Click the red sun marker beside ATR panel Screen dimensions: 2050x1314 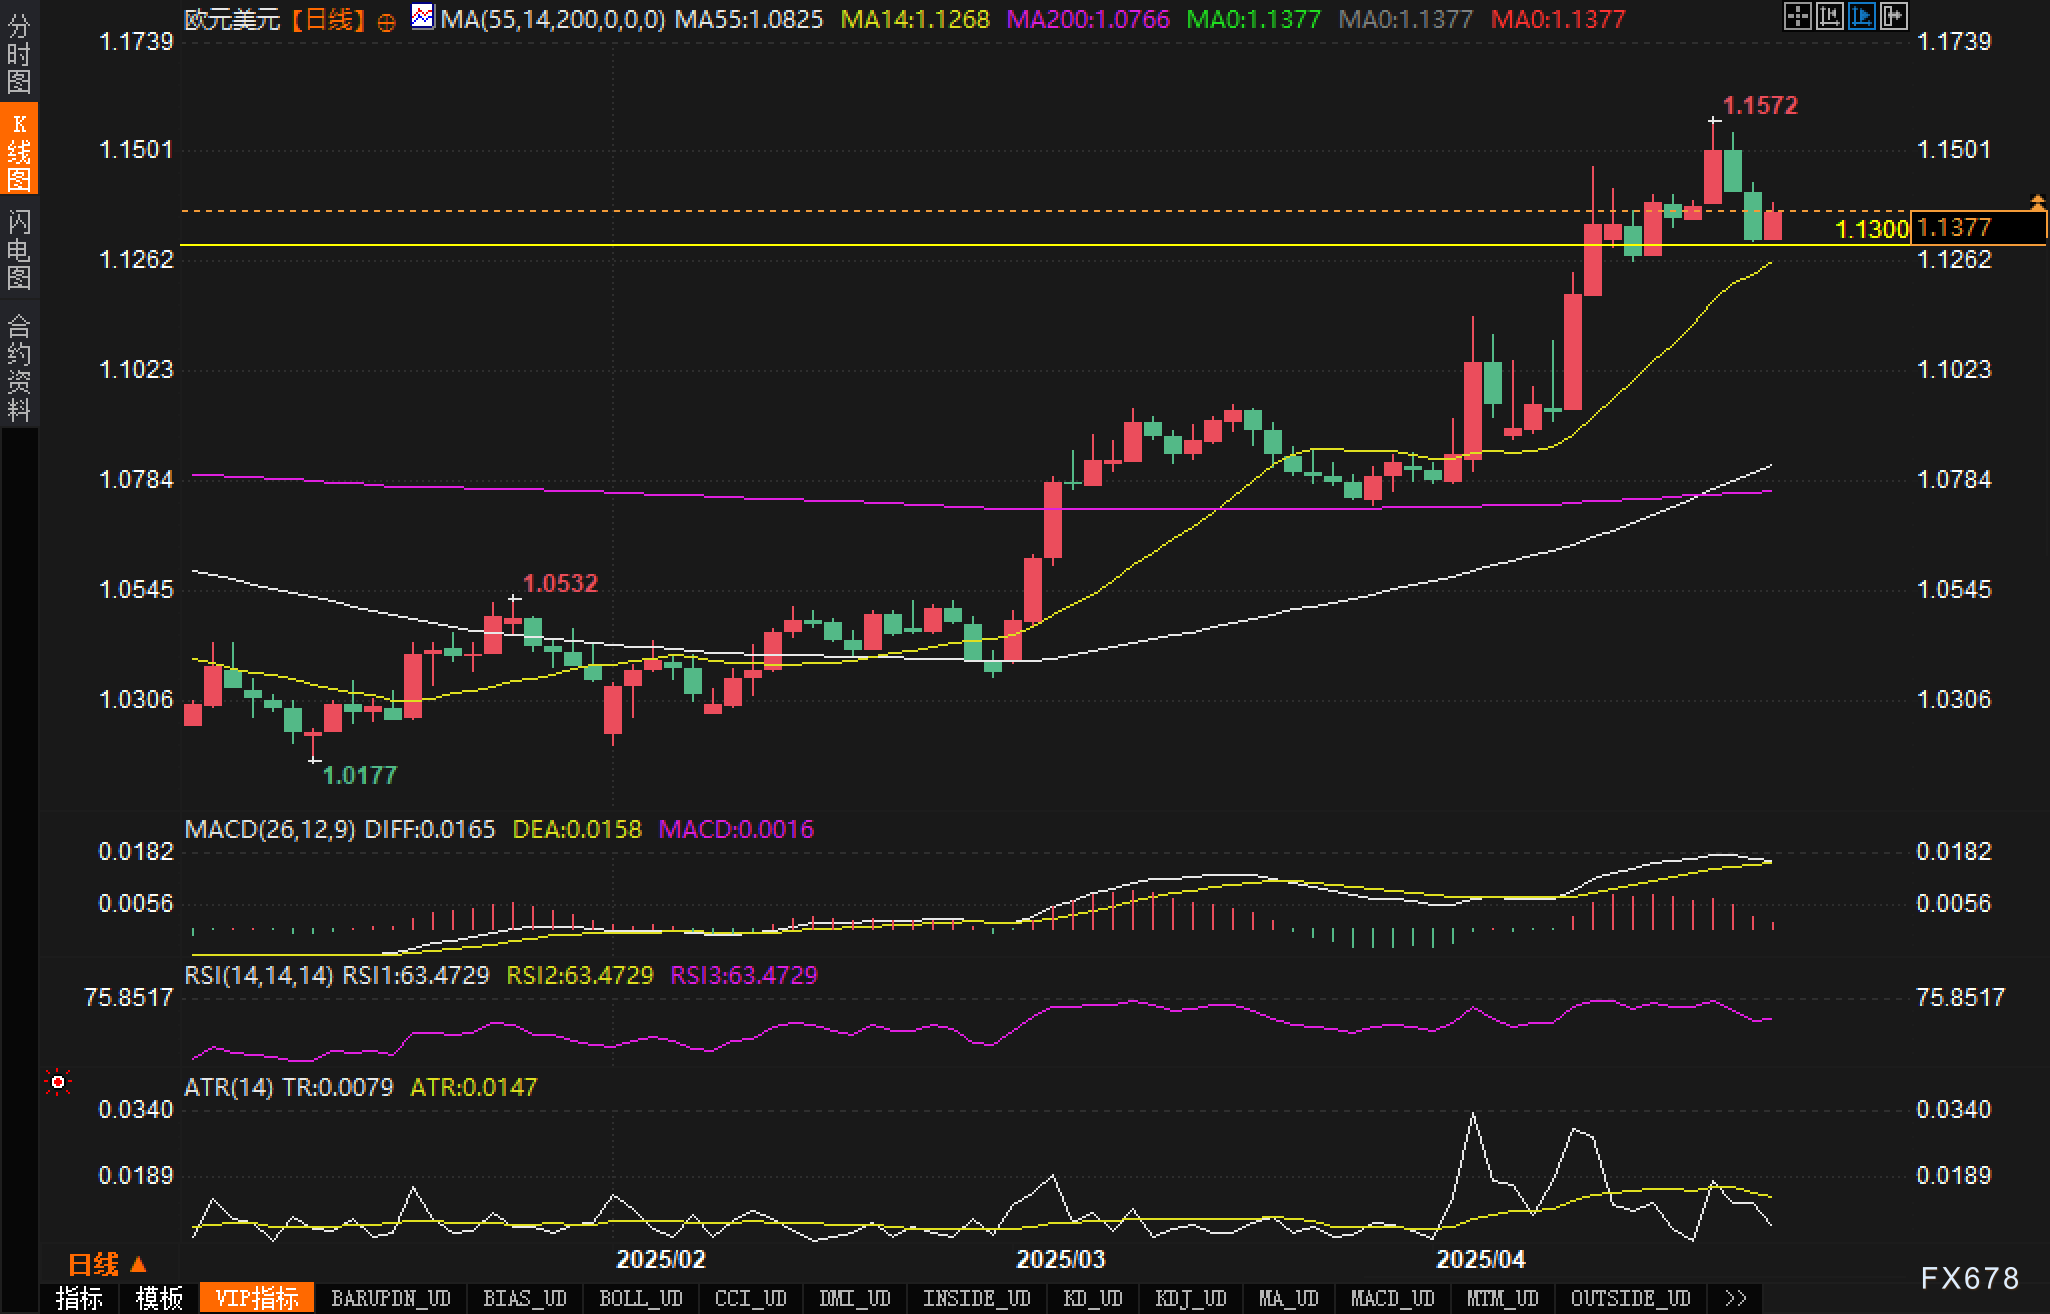[x=58, y=1082]
